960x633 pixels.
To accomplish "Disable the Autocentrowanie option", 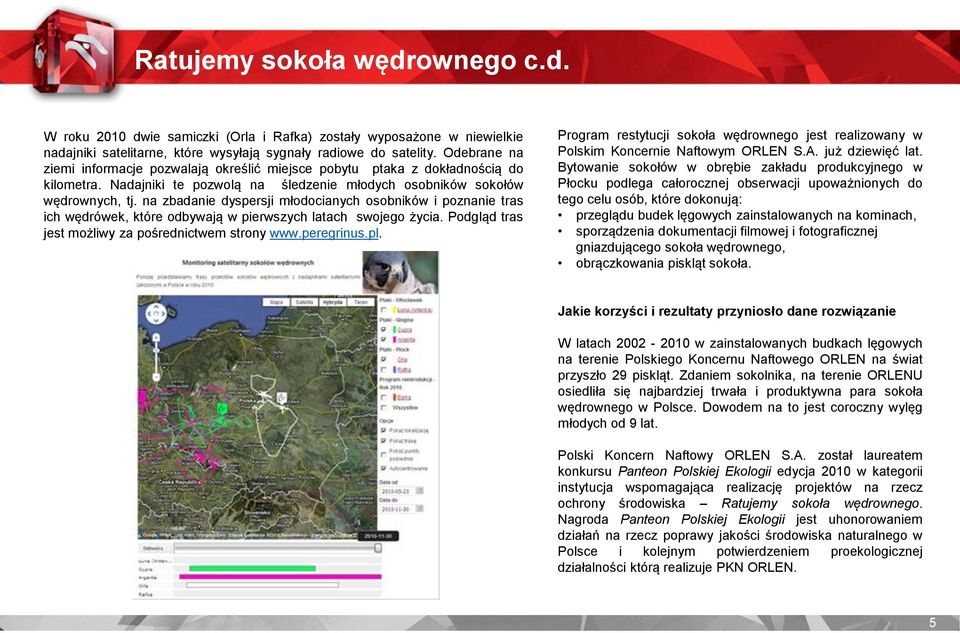I will [x=383, y=468].
